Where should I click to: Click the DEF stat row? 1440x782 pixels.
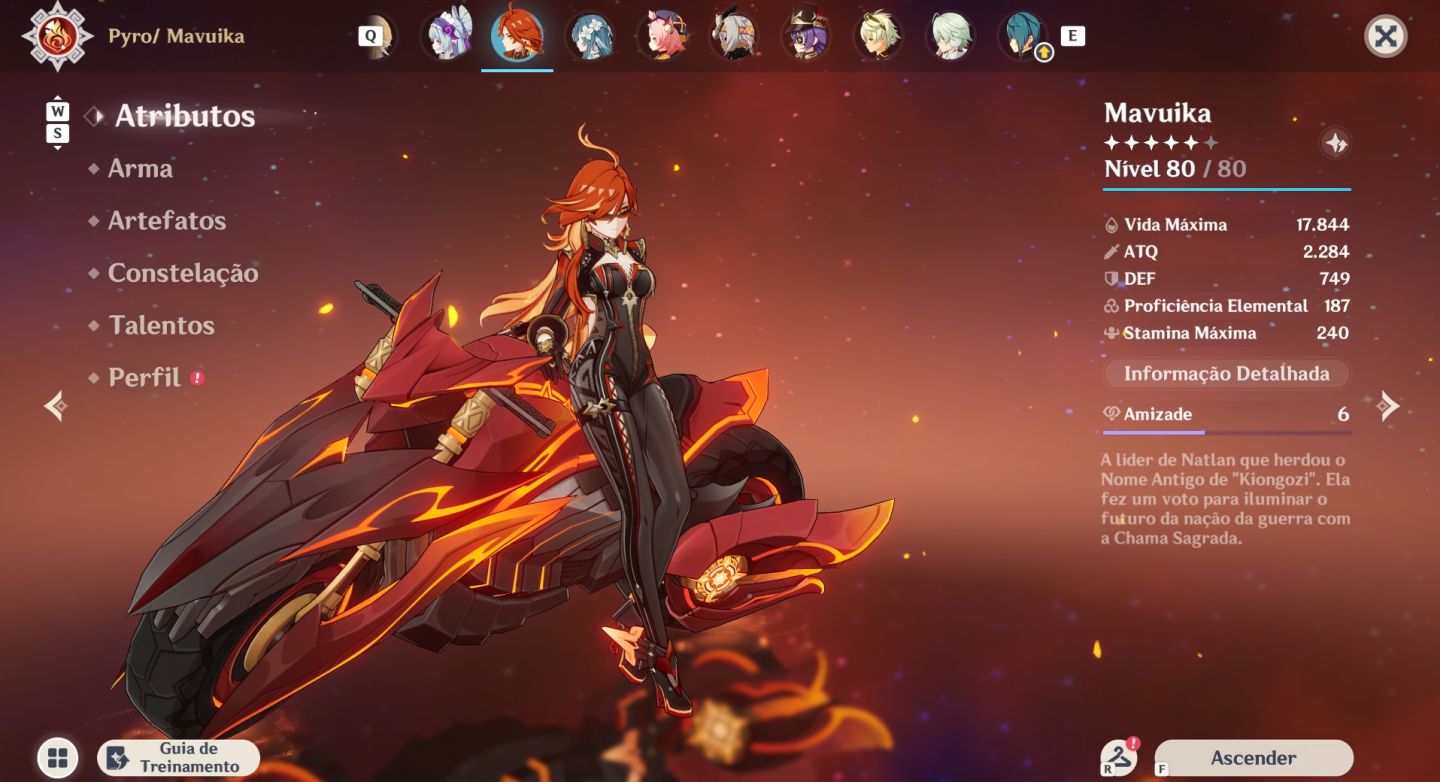[1227, 279]
